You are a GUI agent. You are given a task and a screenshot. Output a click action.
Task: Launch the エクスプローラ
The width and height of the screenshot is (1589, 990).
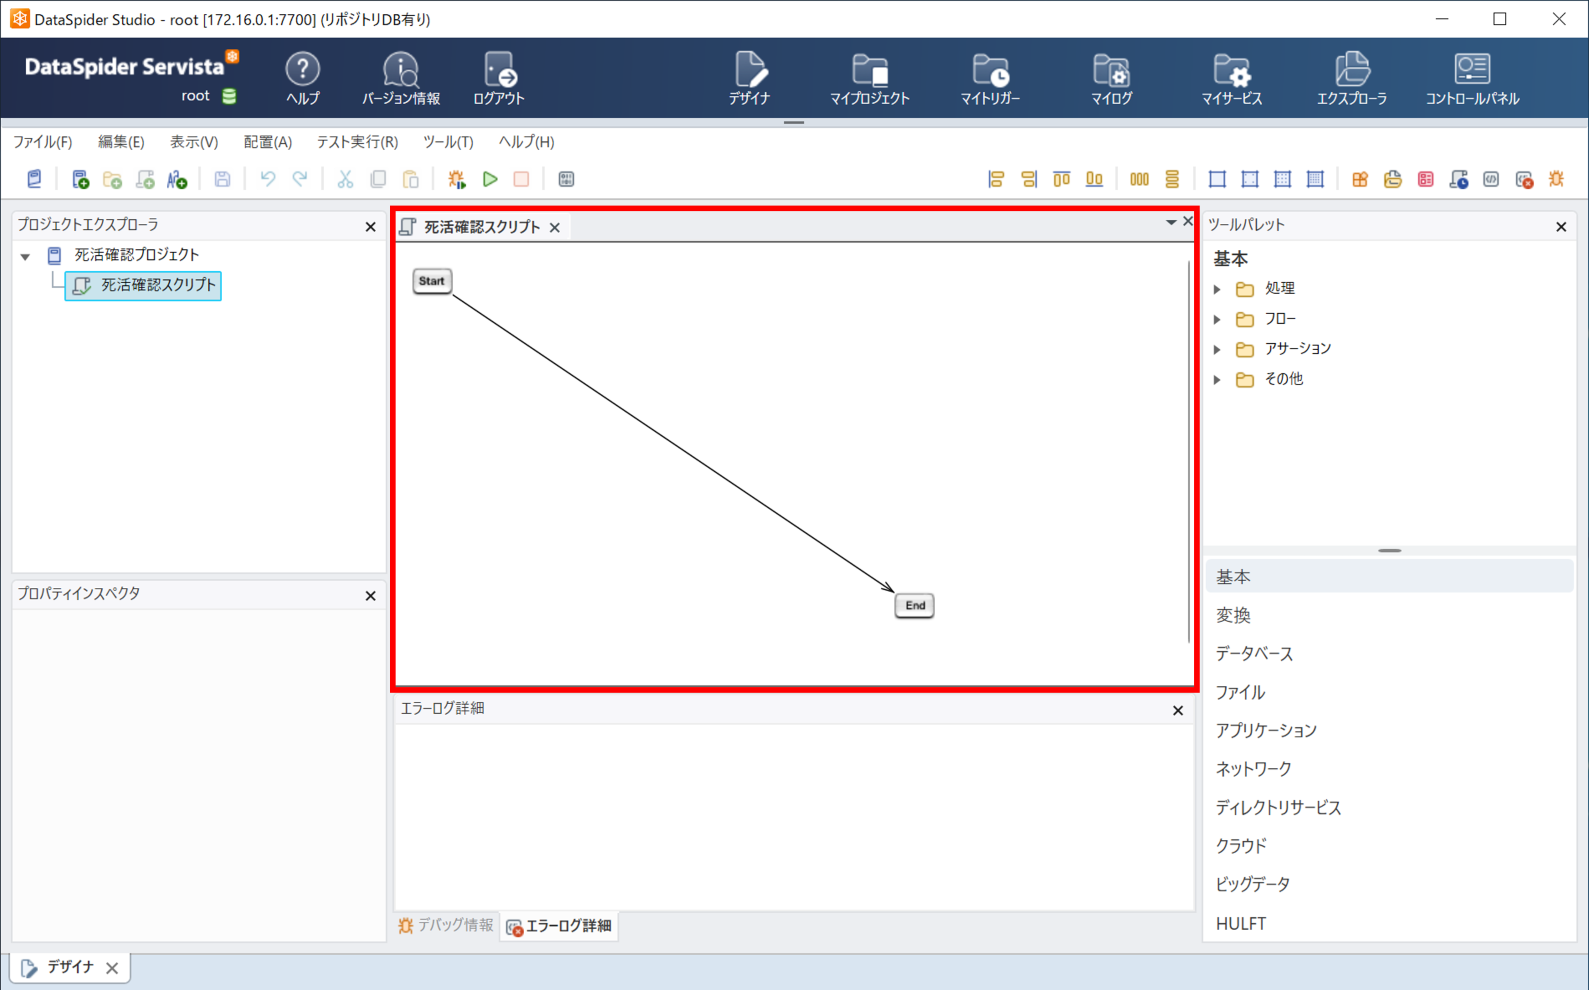click(1351, 78)
